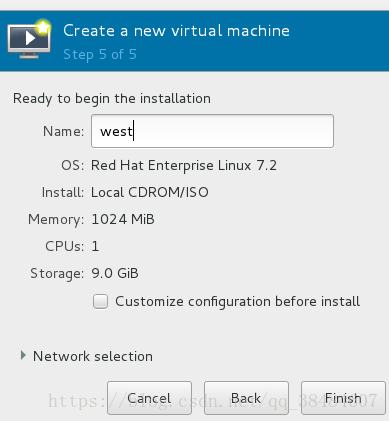
Task: Select the text Red Hat Enterprise Linux 7.2
Action: coord(184,165)
